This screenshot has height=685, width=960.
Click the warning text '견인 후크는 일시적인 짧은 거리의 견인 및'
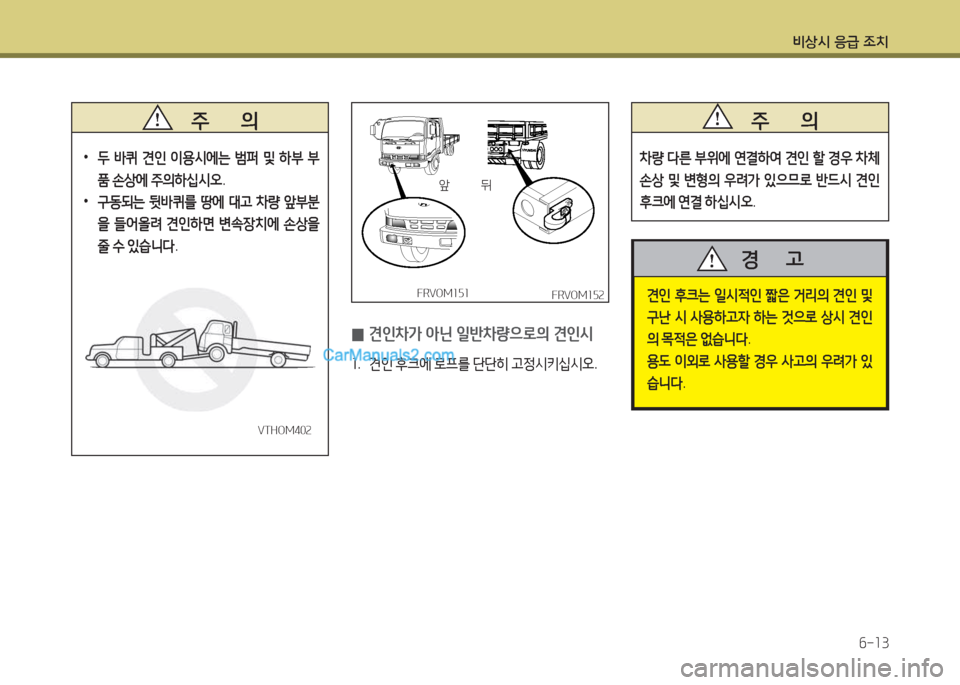coord(760,296)
